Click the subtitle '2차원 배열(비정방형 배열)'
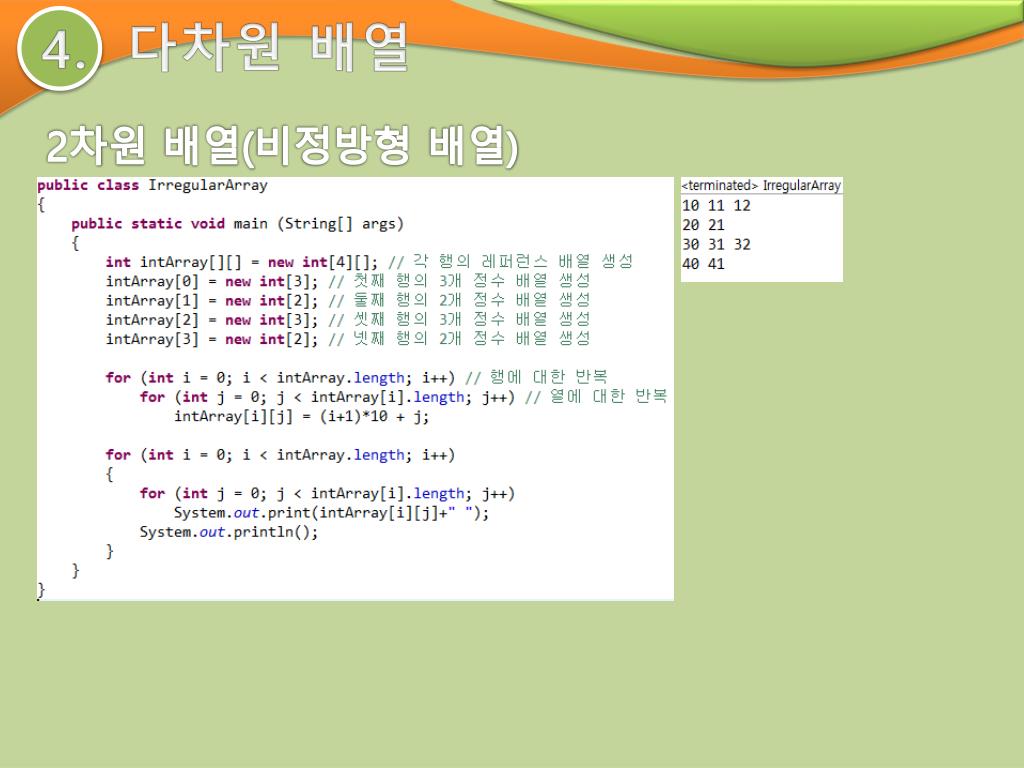 tap(282, 145)
